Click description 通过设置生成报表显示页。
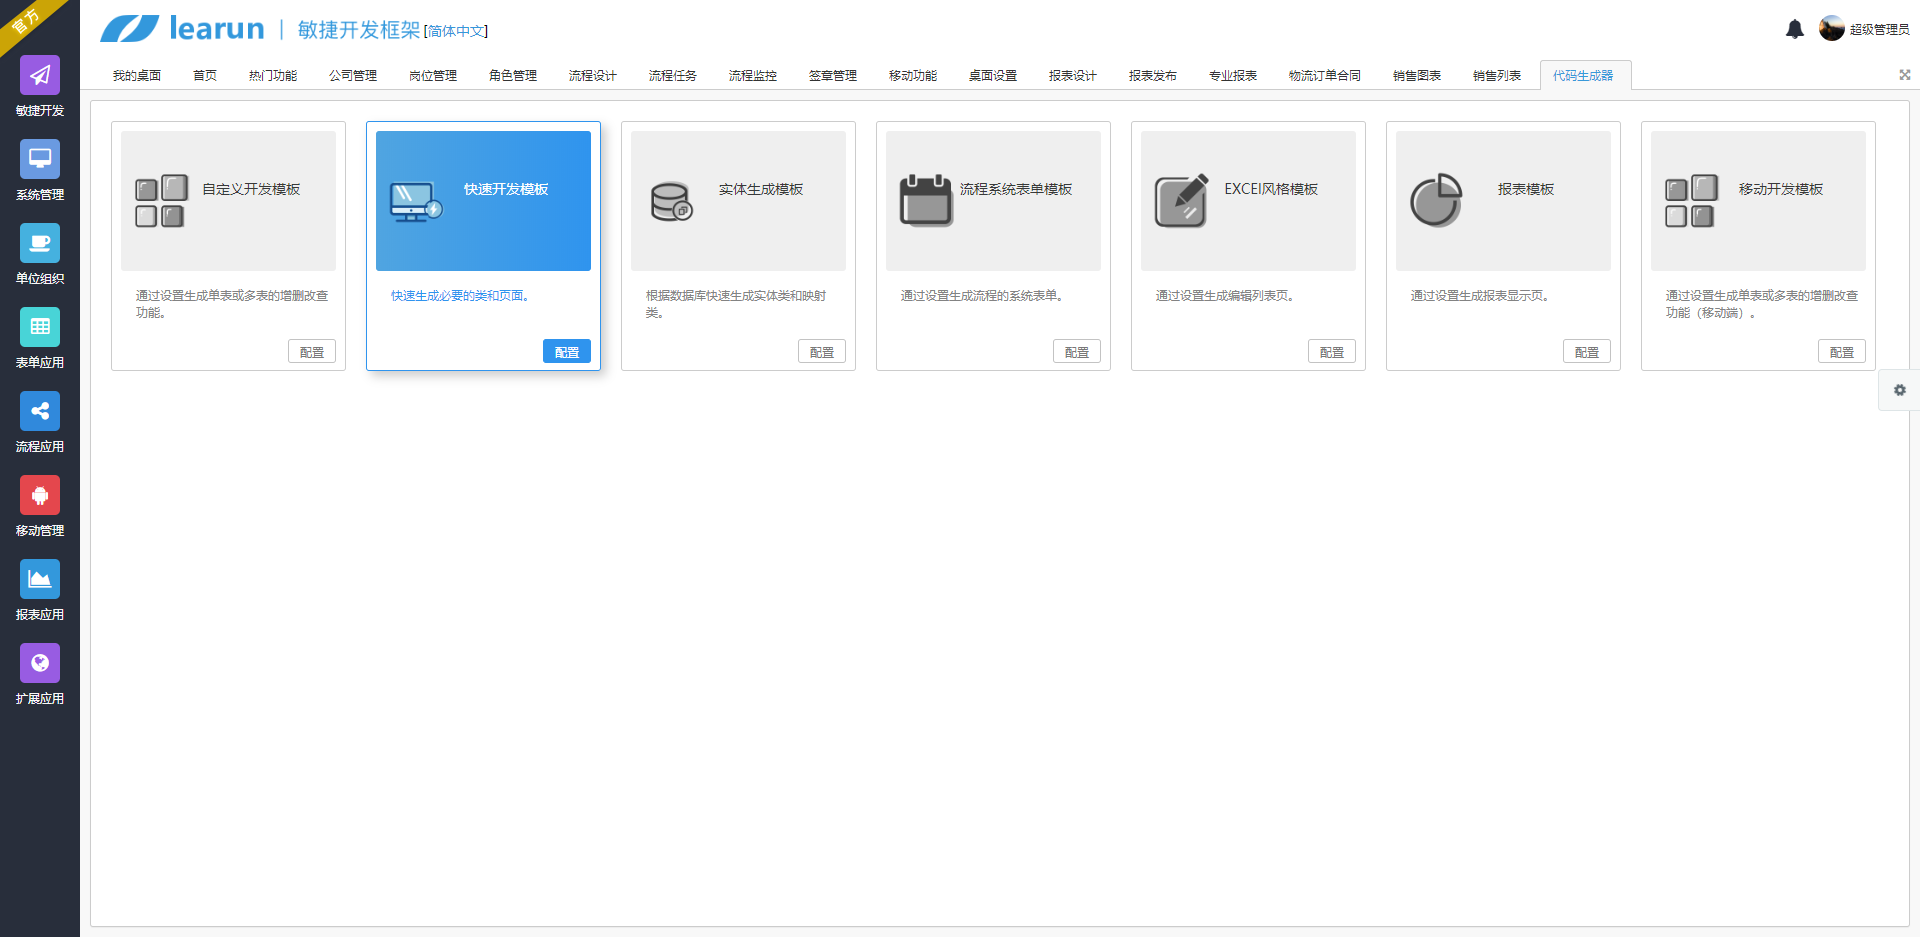 pyautogui.click(x=1480, y=296)
